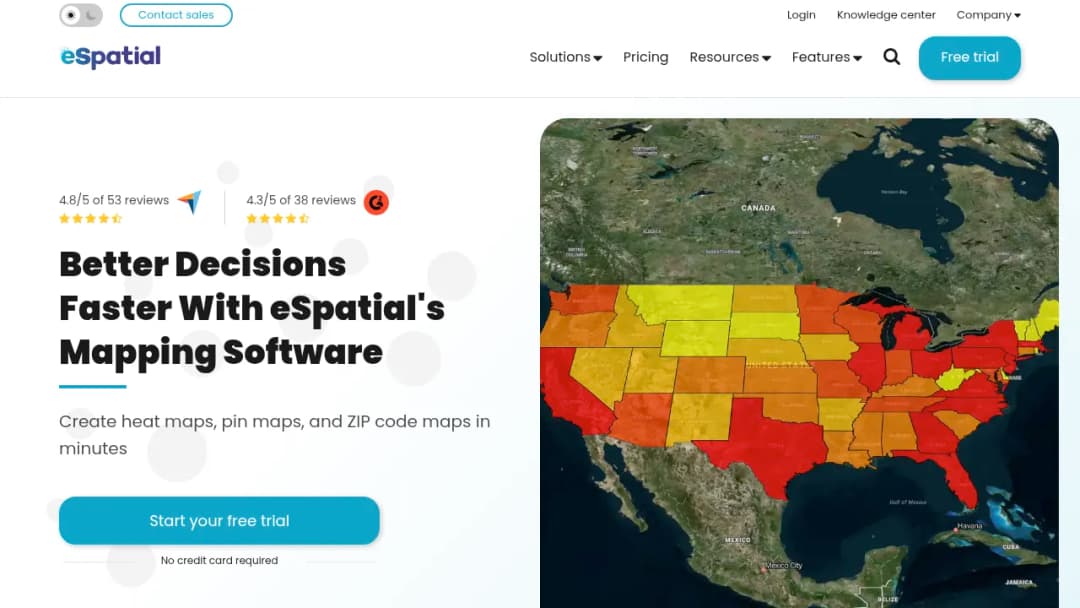
Task: Expand the Solutions menu
Action: (565, 57)
